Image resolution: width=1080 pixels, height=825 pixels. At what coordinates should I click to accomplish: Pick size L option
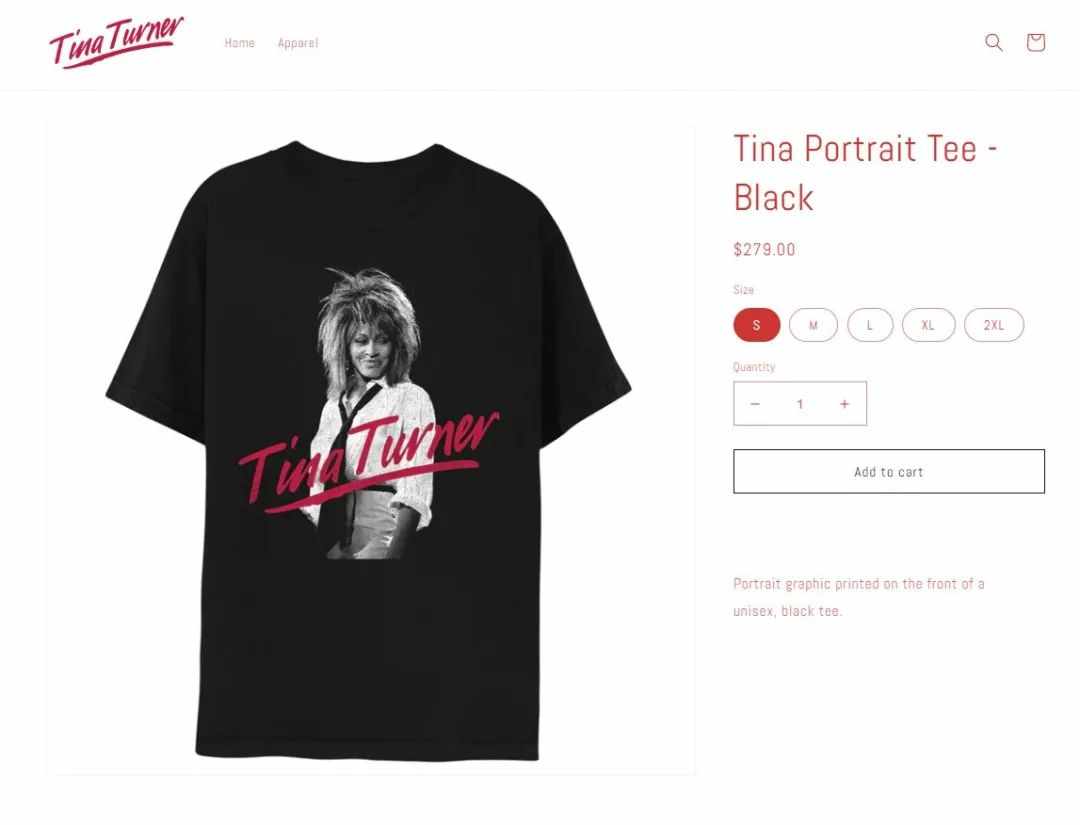[870, 325]
